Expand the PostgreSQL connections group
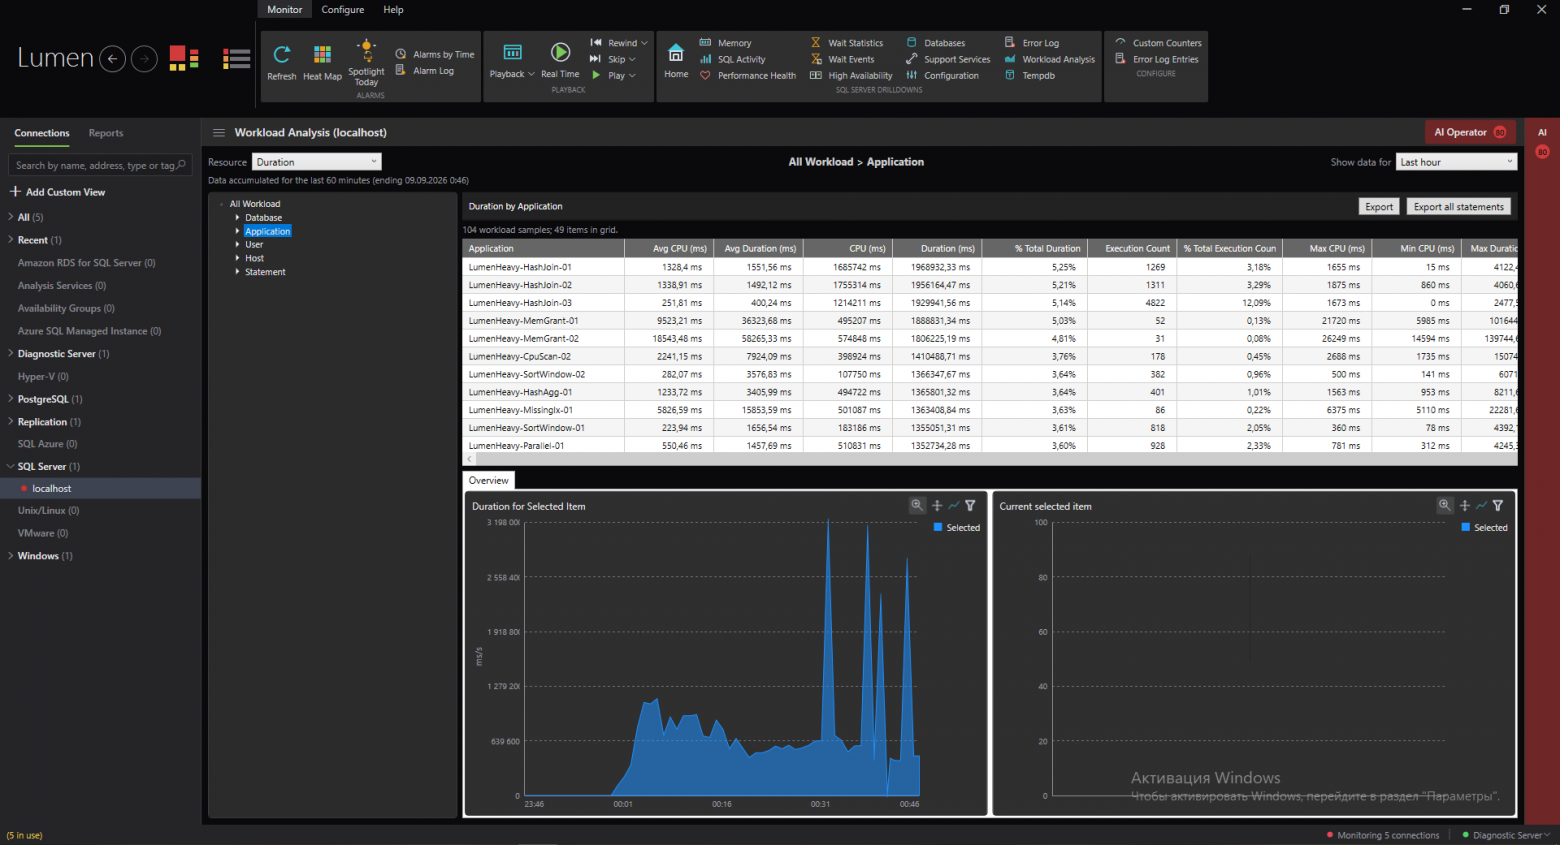Viewport: 1560px width, 845px height. tap(10, 399)
